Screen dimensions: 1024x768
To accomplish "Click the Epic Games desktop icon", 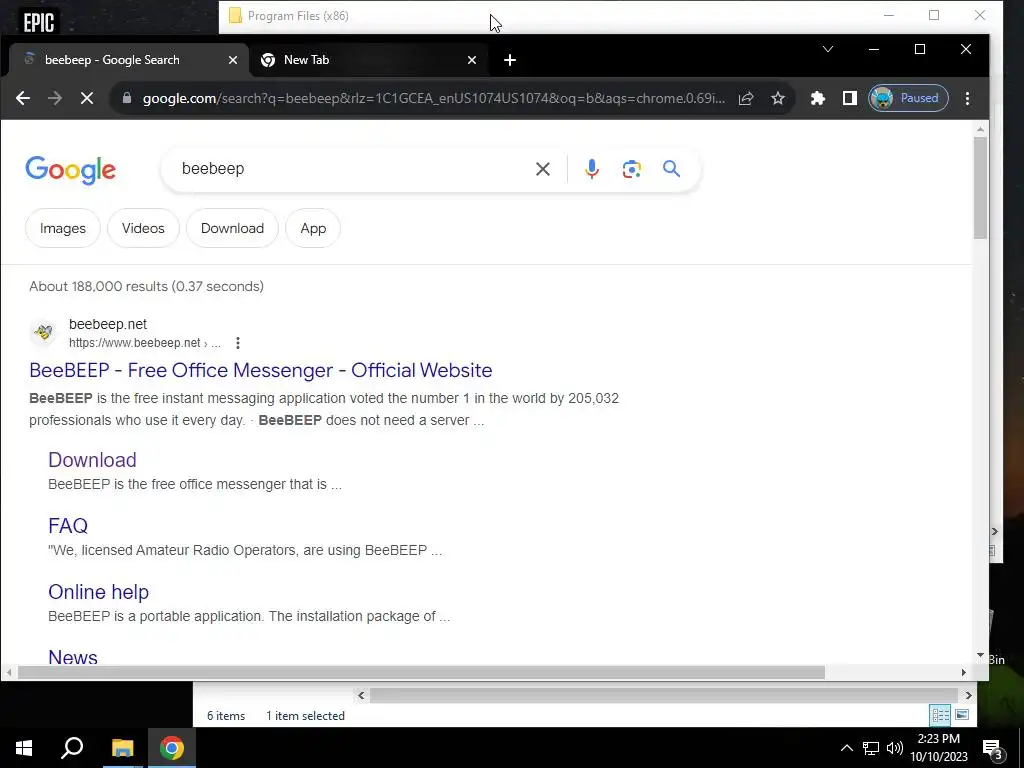I will (39, 22).
